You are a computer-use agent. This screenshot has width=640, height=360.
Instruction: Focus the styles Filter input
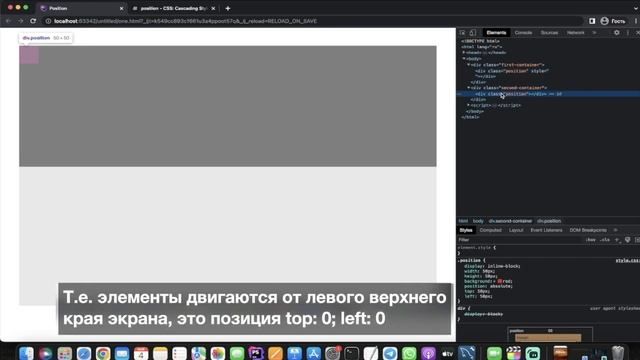click(x=518, y=240)
